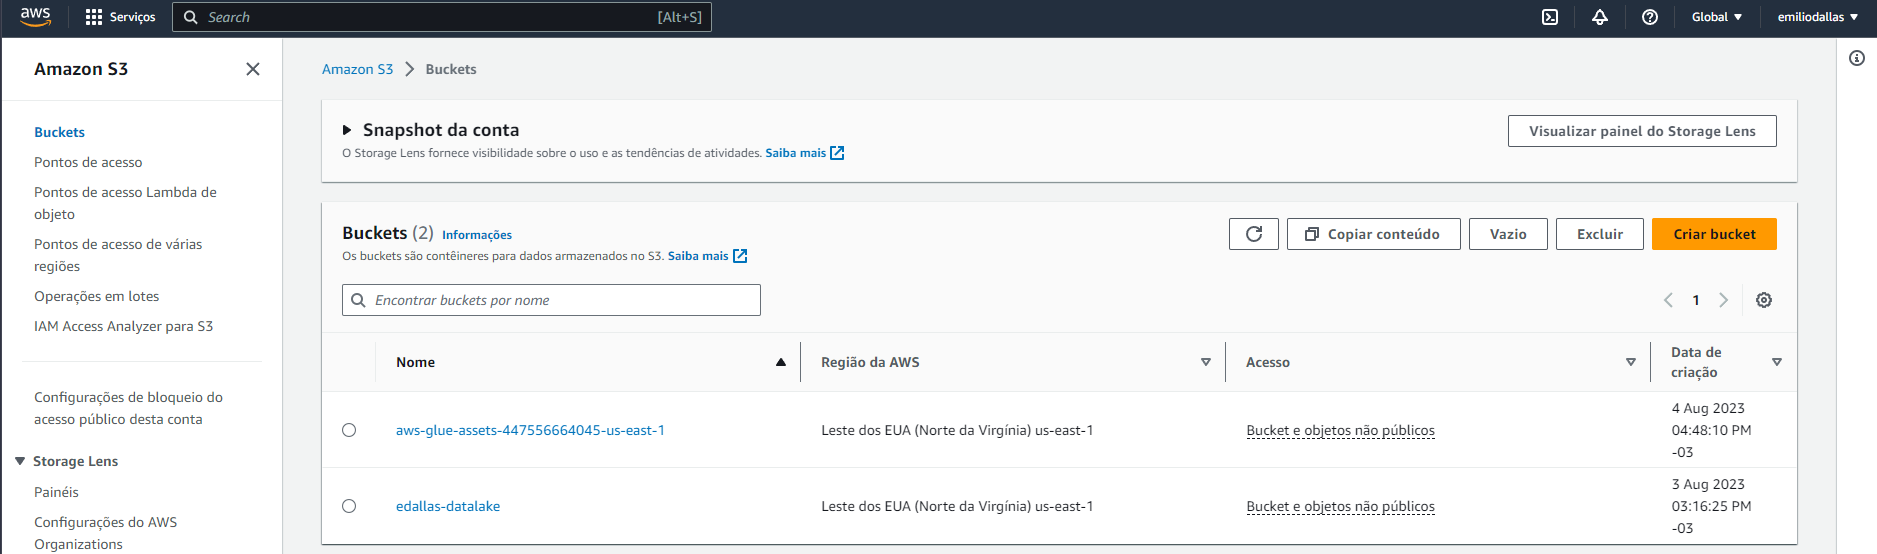The image size is (1877, 554).
Task: Click the refresh buckets icon button
Action: tap(1253, 234)
